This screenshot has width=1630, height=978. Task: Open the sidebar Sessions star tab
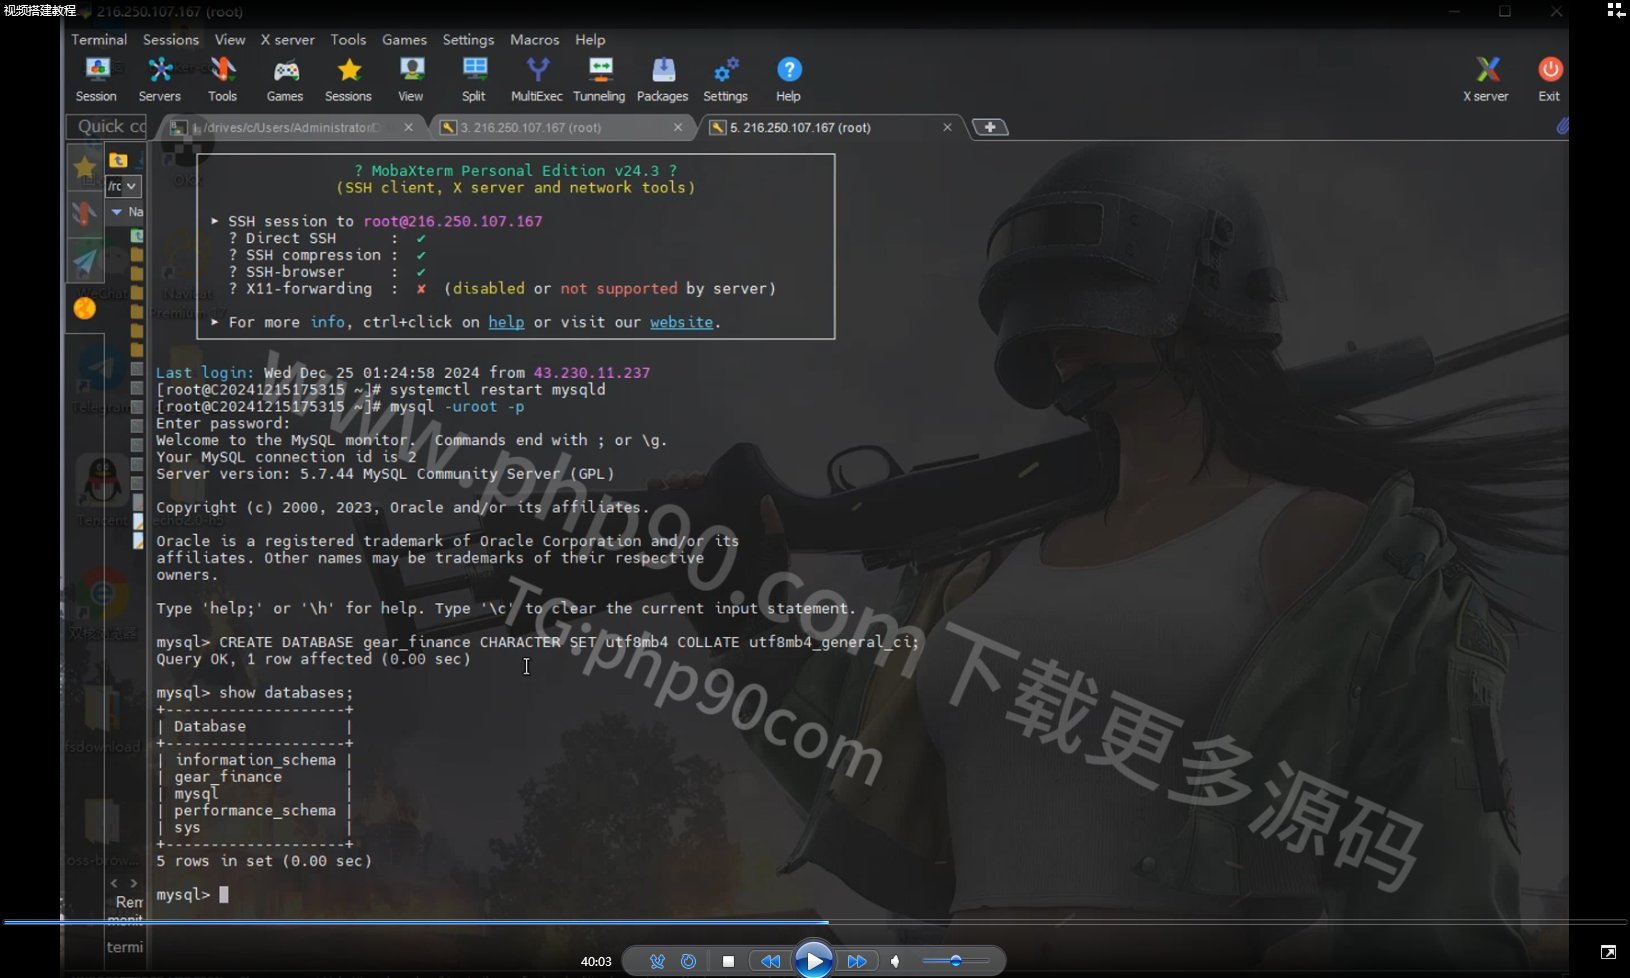[85, 167]
